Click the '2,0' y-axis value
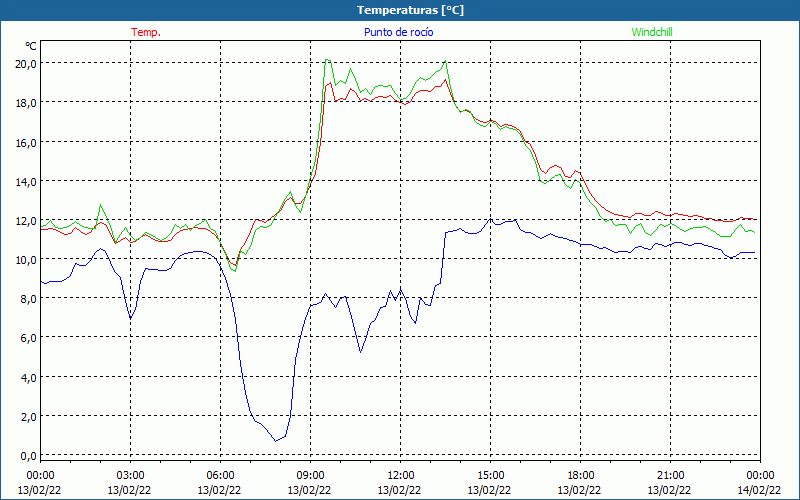Image resolution: width=800 pixels, height=500 pixels. (28, 417)
